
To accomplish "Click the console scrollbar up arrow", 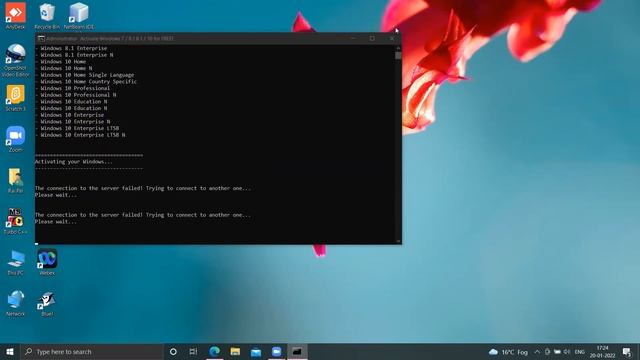I will click(398, 48).
